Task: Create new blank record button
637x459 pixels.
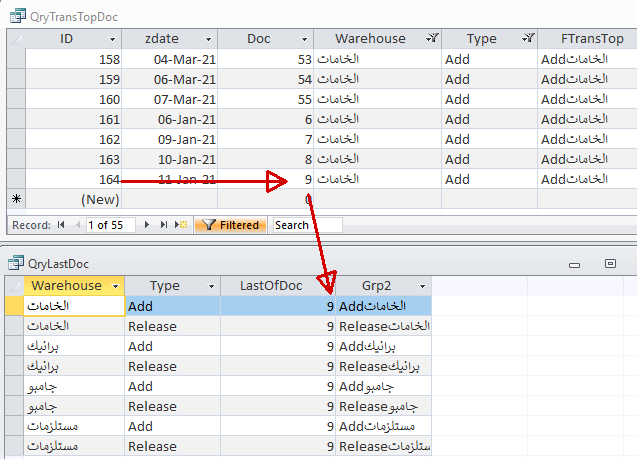Action: click(181, 225)
